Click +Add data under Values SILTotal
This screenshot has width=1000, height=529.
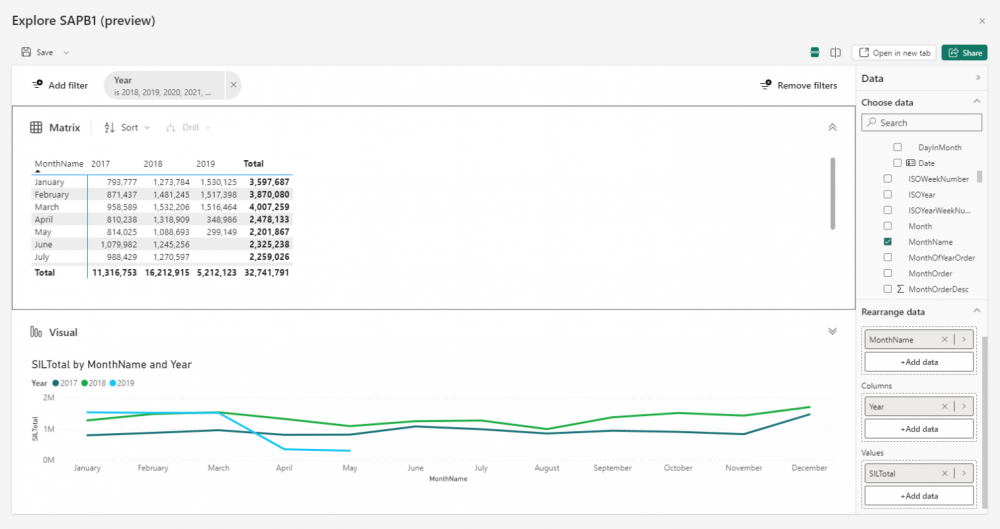pos(919,496)
